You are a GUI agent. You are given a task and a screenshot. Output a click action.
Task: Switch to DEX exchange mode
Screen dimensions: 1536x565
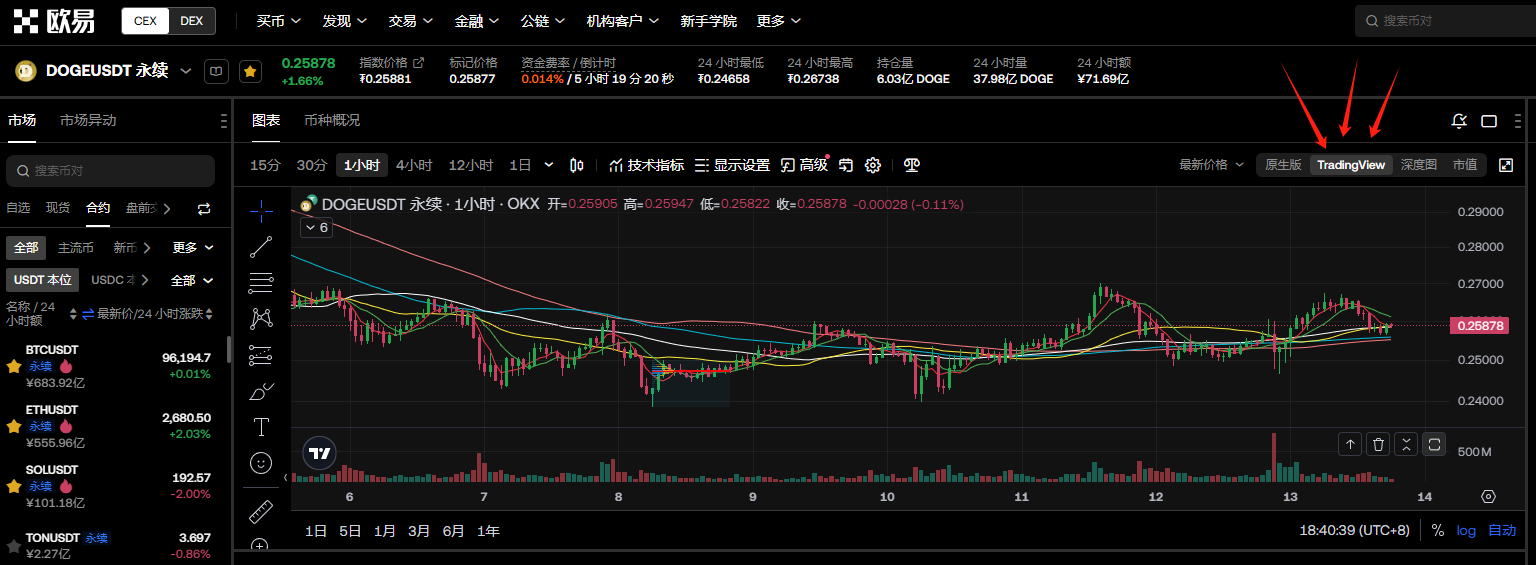click(x=191, y=21)
